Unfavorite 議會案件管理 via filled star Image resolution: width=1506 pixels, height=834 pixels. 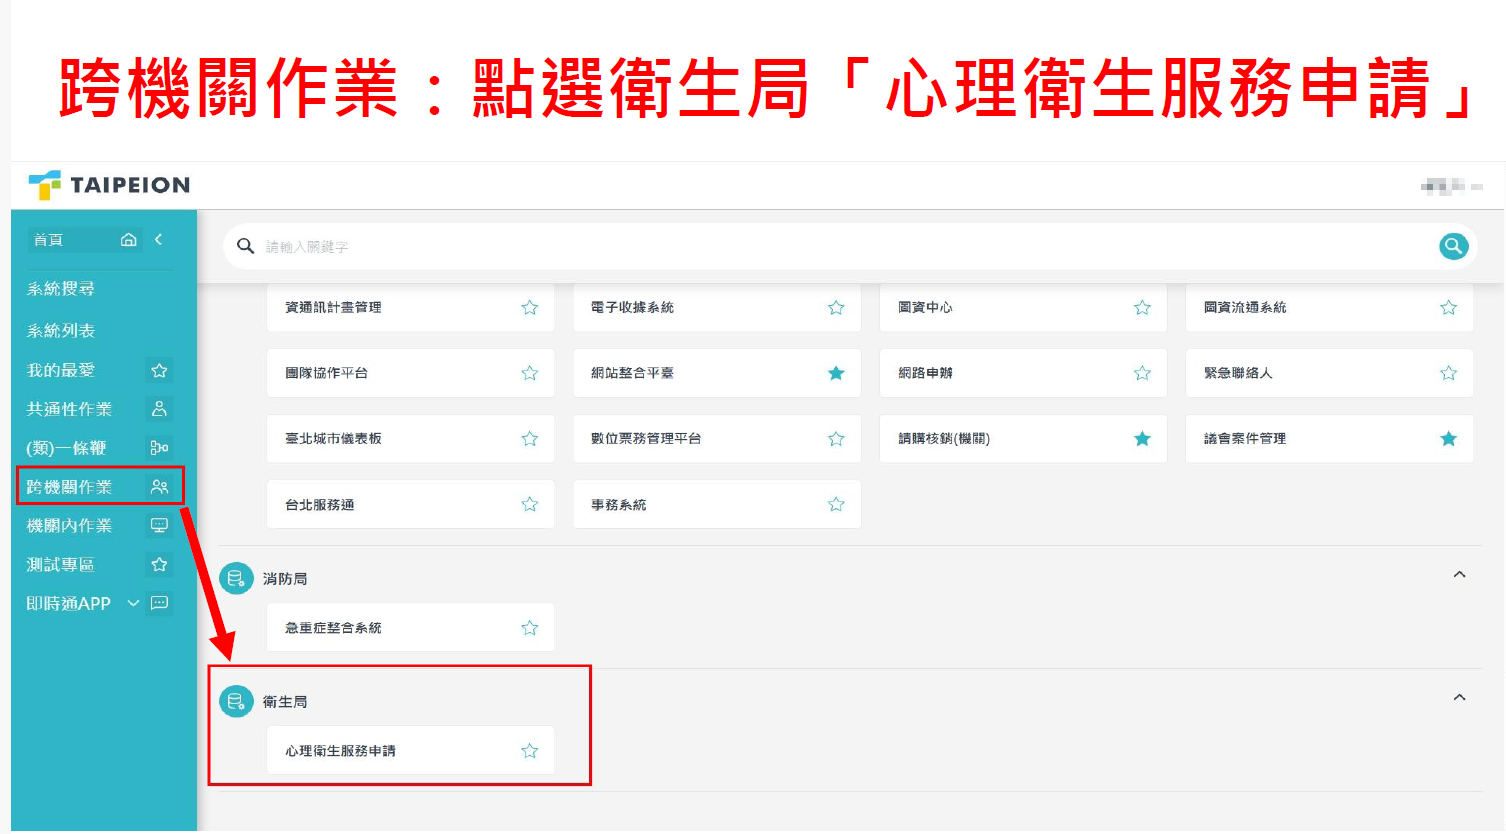coord(1448,439)
